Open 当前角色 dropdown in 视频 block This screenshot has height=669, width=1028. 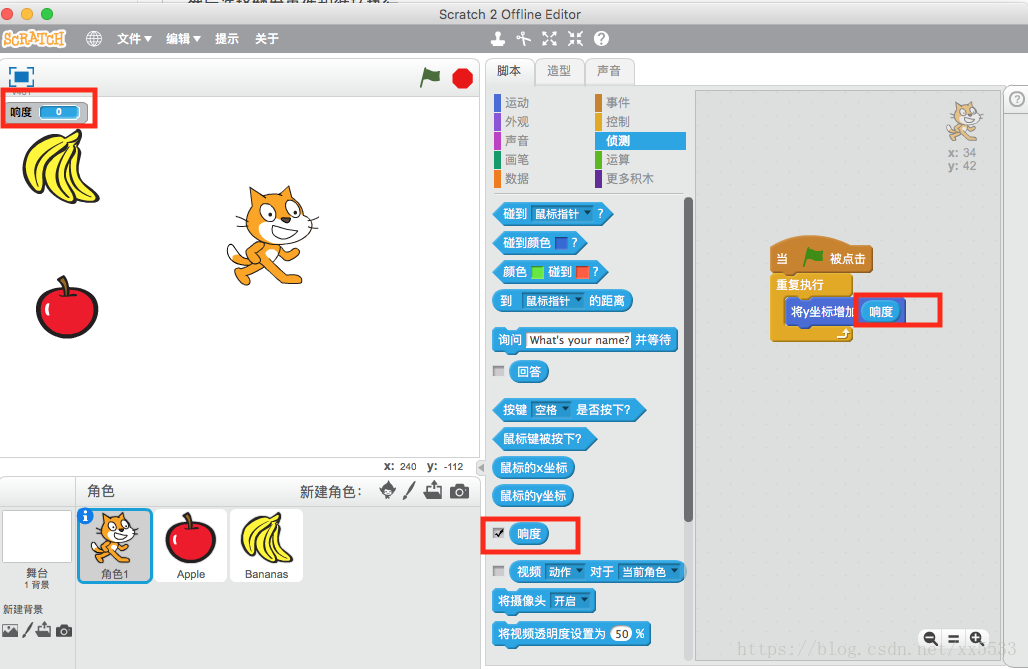pos(649,572)
